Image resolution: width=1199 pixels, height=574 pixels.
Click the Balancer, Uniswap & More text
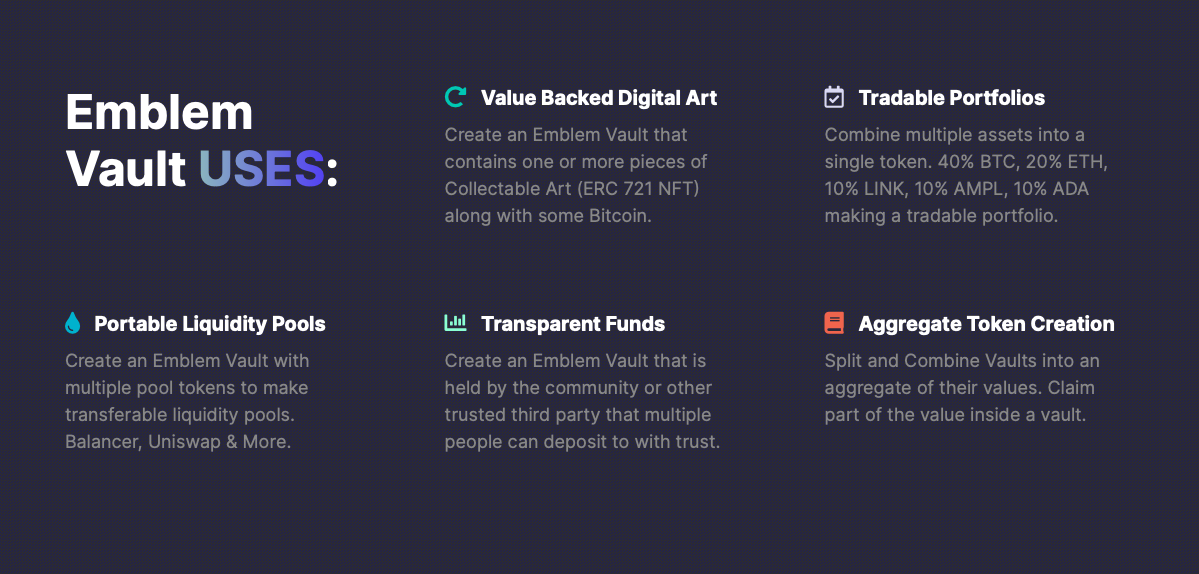(x=178, y=442)
